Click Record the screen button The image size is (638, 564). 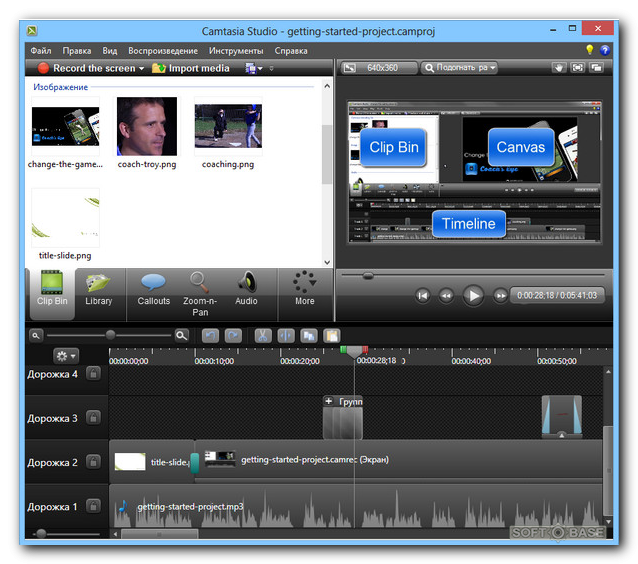tap(86, 68)
